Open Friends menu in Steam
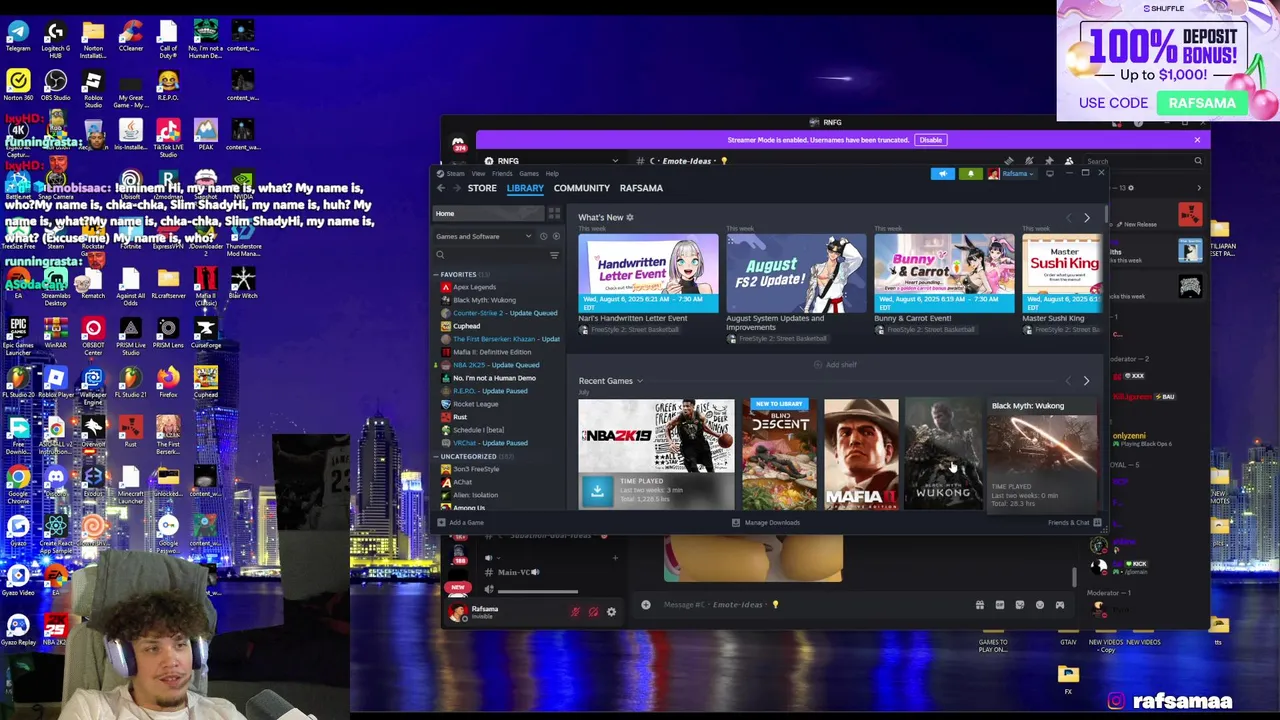1280x720 pixels. (x=502, y=173)
